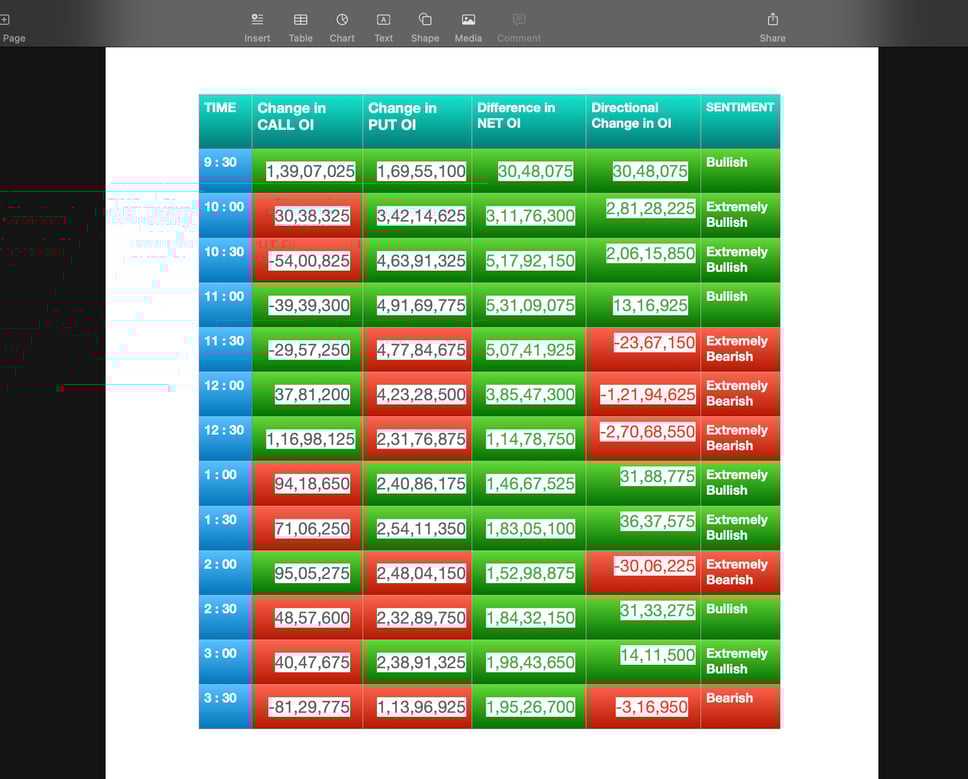Screen dimensions: 968x779
Task: Click the cell with 94,18,650
Action: pos(307,483)
